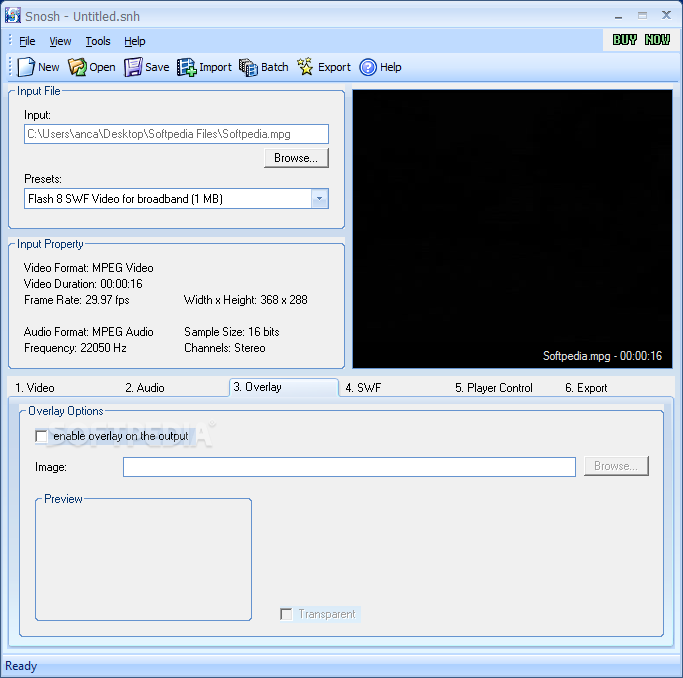Maximize the Snosh window
Viewport: 683px width, 678px height.
tap(642, 16)
